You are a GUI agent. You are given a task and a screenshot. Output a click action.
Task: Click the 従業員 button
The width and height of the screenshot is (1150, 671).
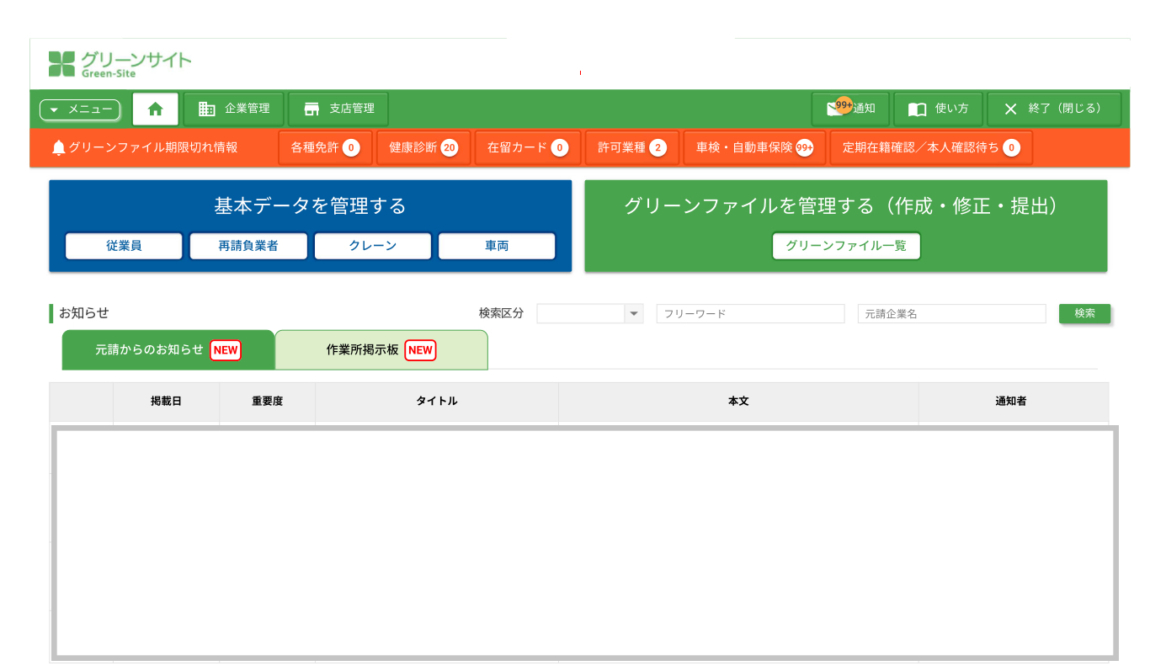tap(124, 246)
